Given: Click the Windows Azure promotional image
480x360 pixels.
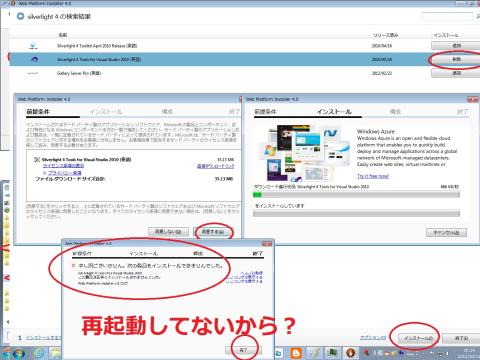Looking at the screenshot, I should (304, 153).
